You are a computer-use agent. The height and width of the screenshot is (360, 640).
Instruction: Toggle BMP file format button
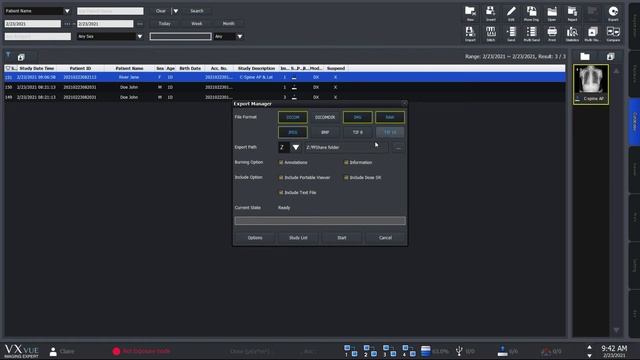pos(325,132)
